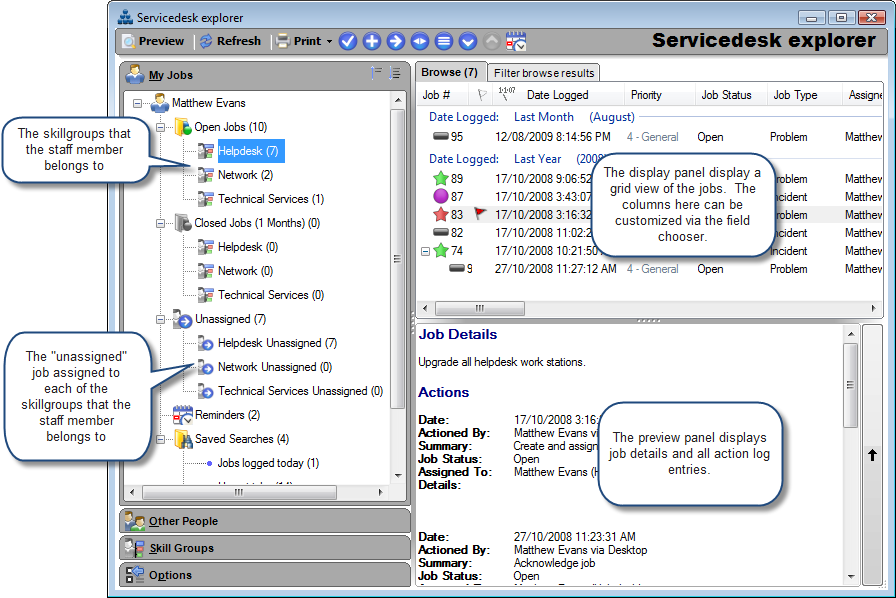Open the Print dropdown arrow
The width and height of the screenshot is (896, 598).
coord(329,42)
